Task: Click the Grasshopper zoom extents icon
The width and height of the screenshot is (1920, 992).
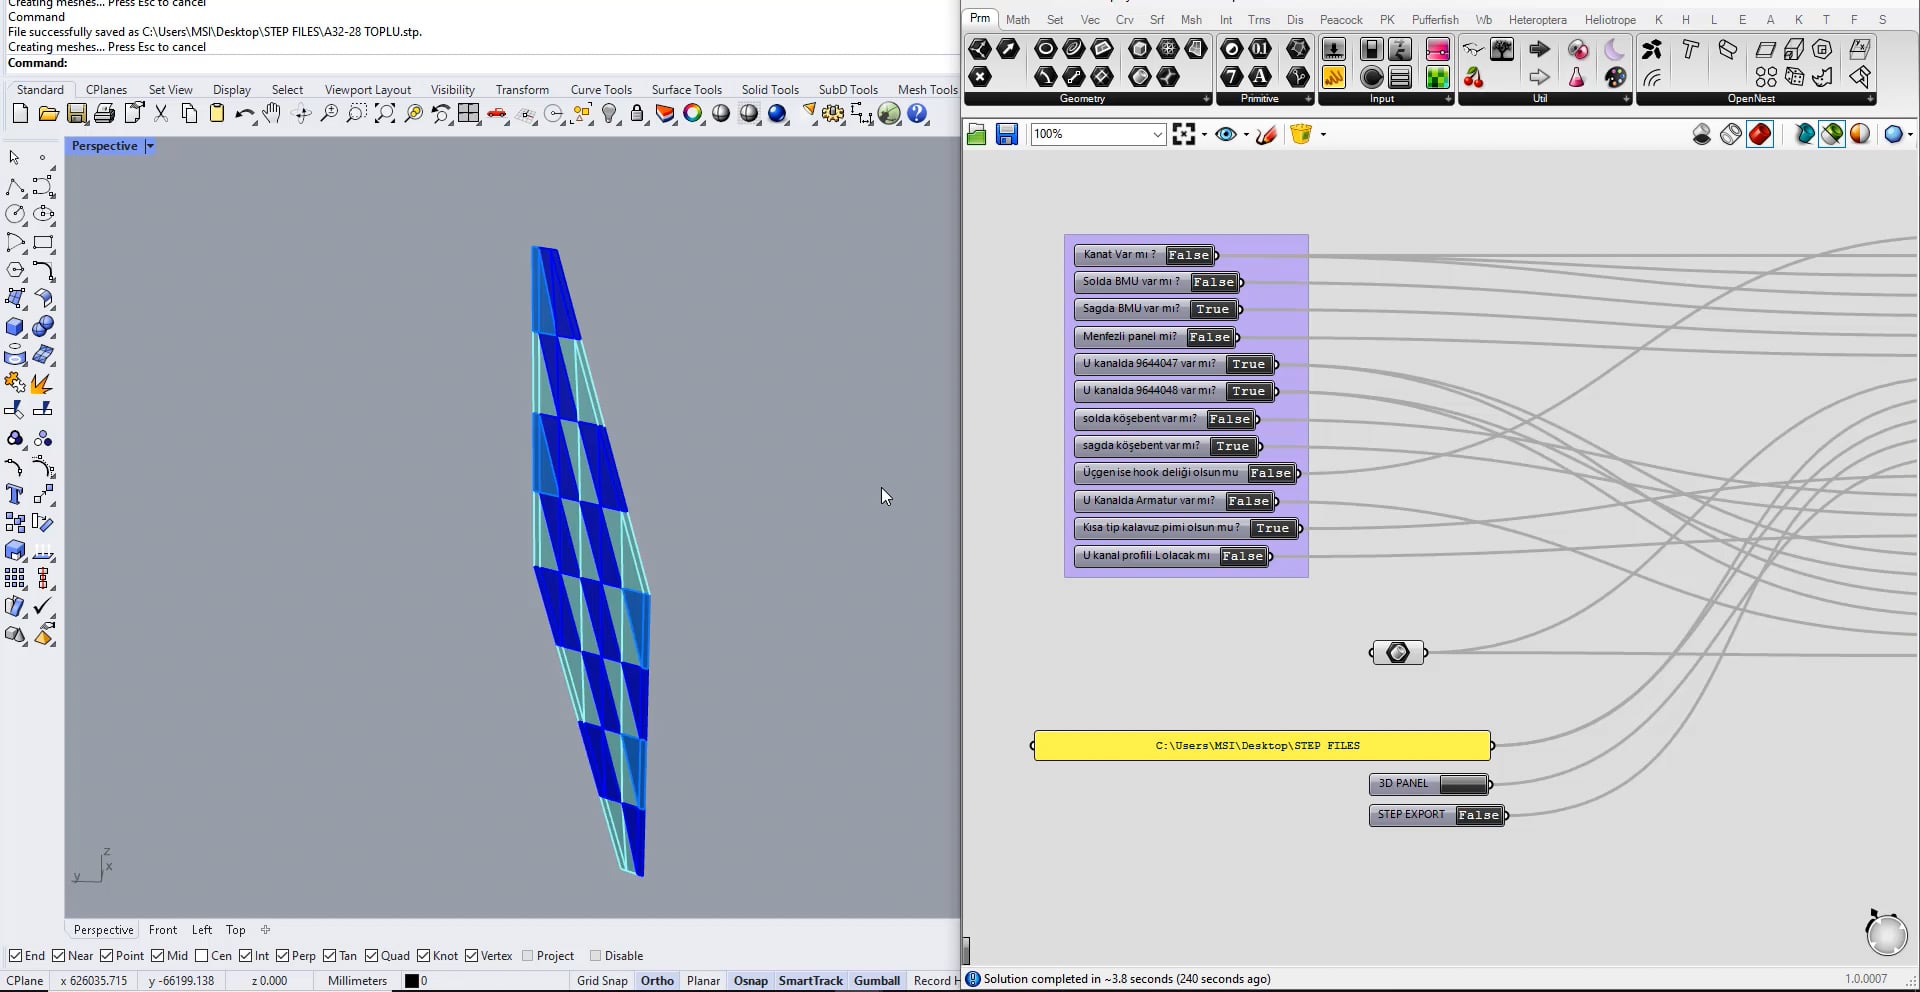Action: click(1184, 134)
